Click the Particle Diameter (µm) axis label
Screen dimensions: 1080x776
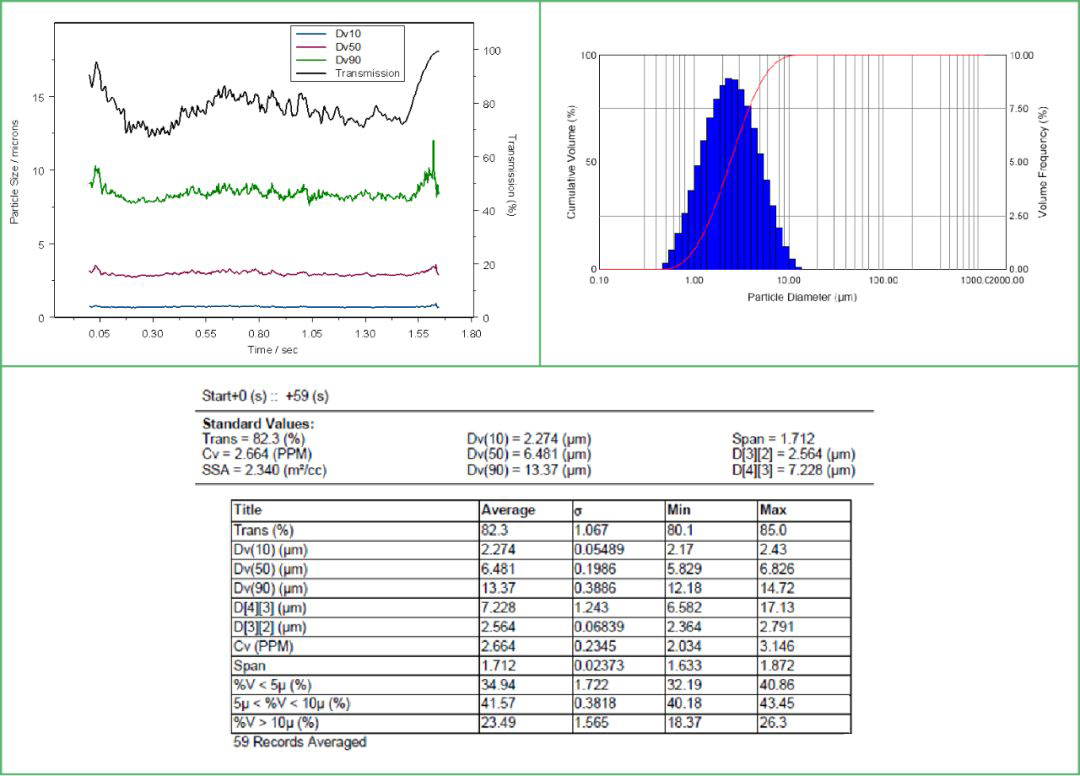(x=802, y=297)
